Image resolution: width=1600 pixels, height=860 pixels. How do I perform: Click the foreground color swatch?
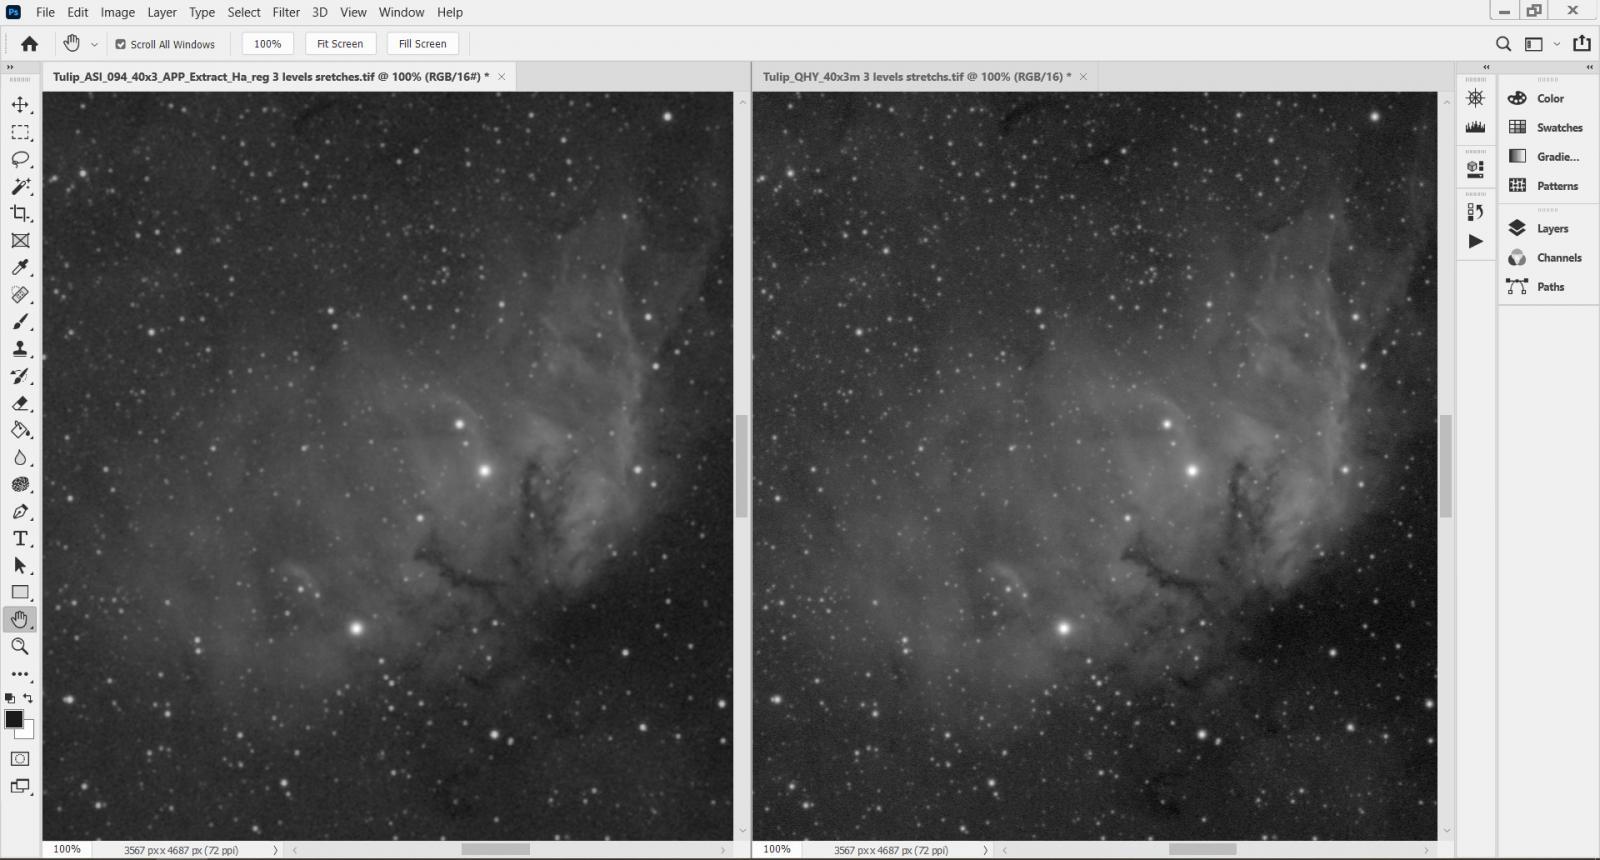(14, 719)
